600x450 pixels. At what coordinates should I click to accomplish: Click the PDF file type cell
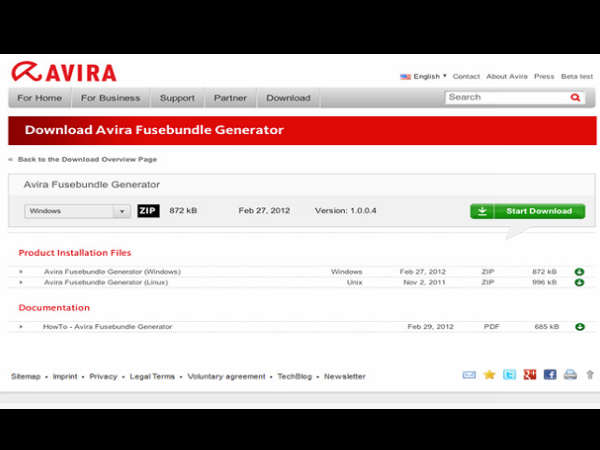point(492,327)
